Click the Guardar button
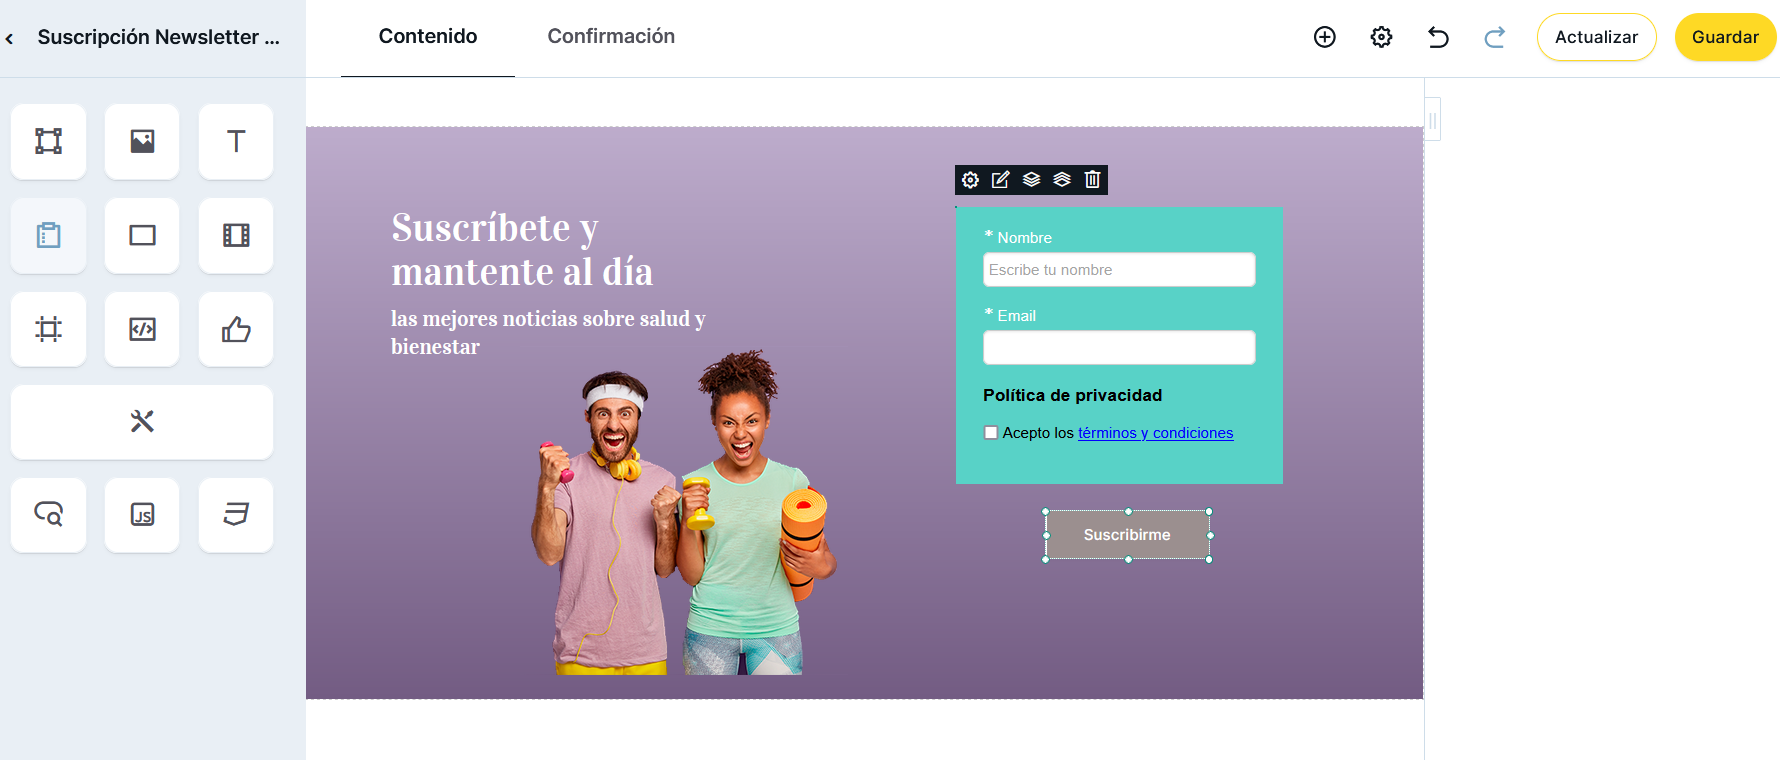Screen dimensions: 1780x760 pyautogui.click(x=1725, y=37)
